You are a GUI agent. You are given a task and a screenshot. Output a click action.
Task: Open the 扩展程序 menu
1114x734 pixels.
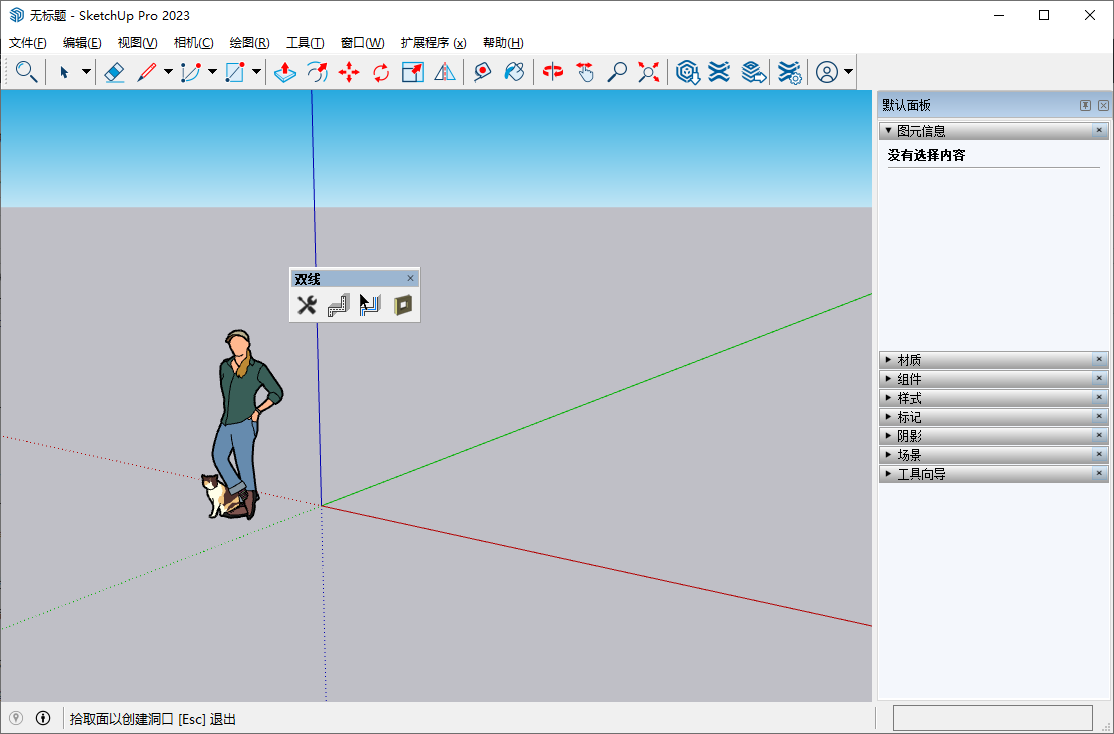[433, 43]
